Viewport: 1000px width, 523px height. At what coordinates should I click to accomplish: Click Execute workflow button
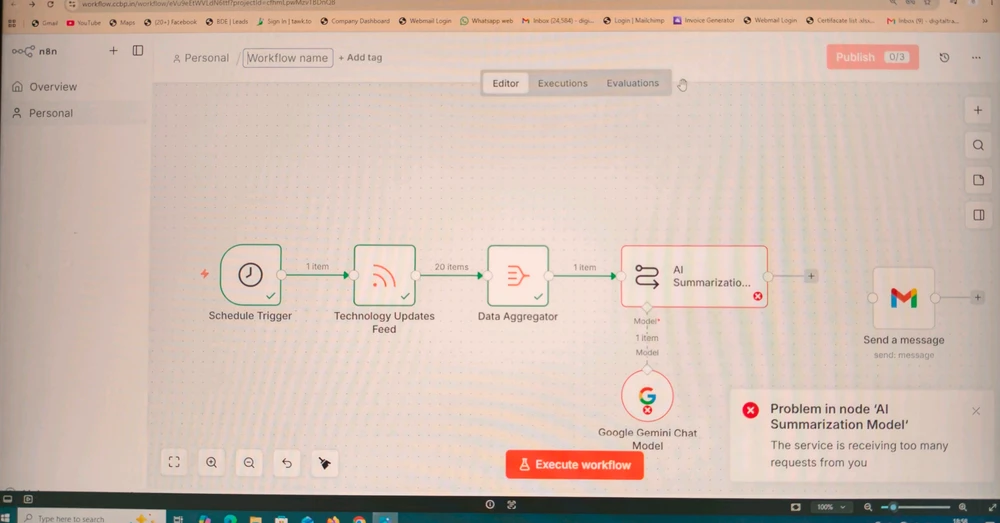point(575,465)
